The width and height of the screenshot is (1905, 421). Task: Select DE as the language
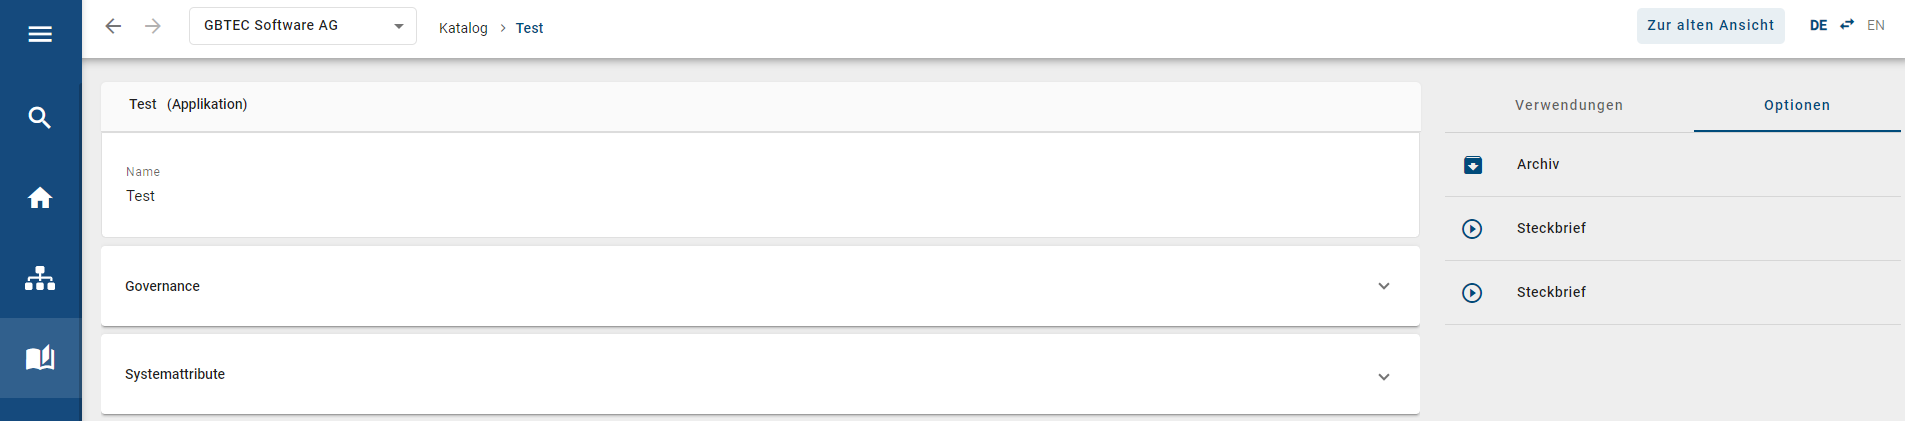tap(1818, 25)
